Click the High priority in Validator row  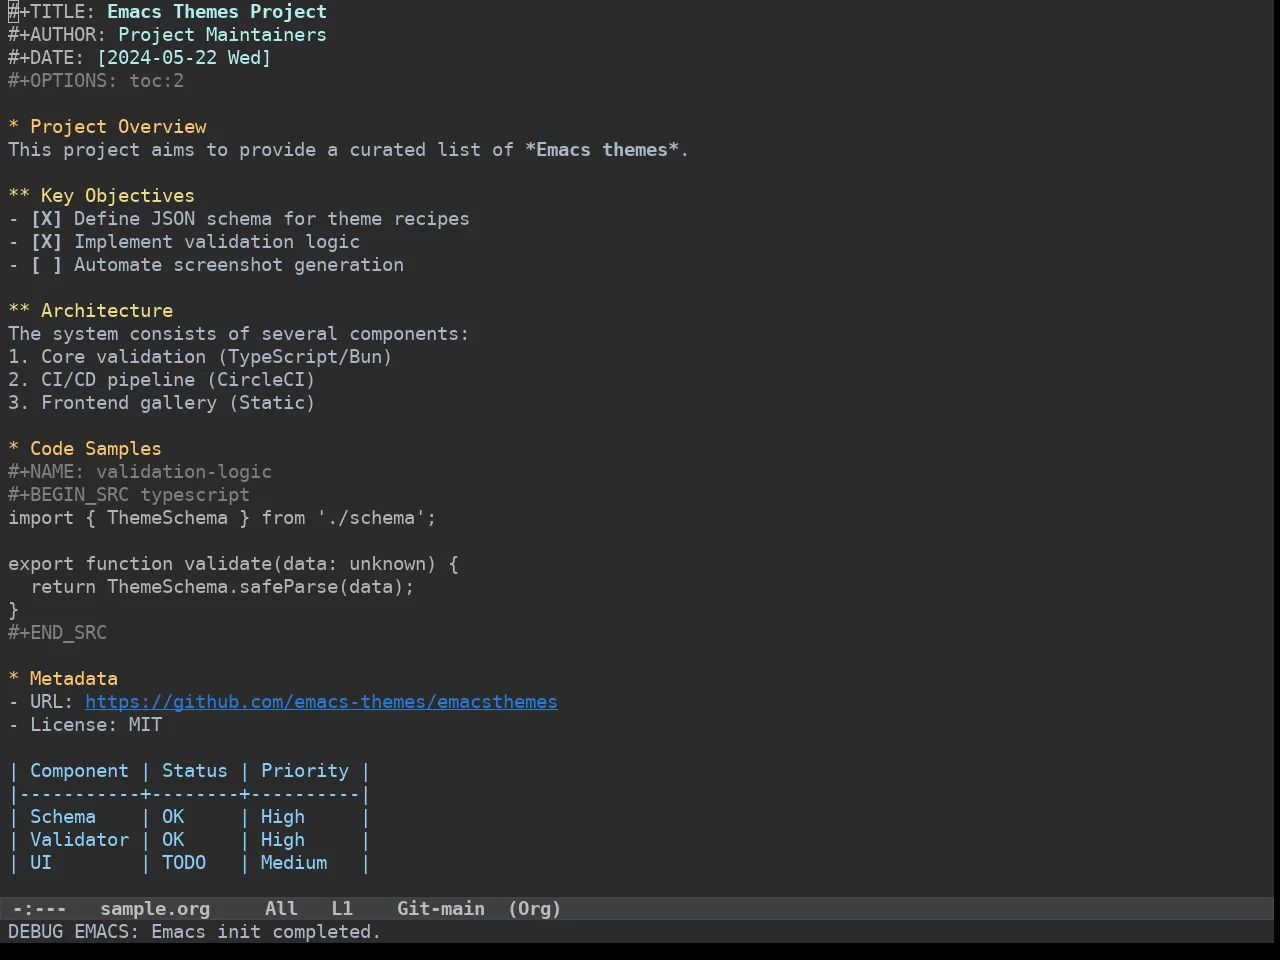283,840
